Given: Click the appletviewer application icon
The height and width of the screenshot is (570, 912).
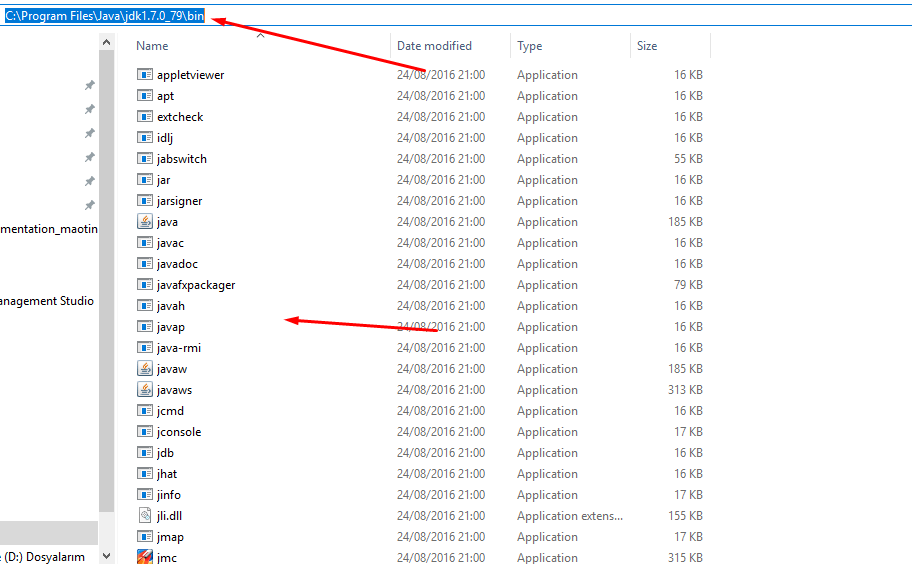Looking at the screenshot, I should tap(145, 74).
